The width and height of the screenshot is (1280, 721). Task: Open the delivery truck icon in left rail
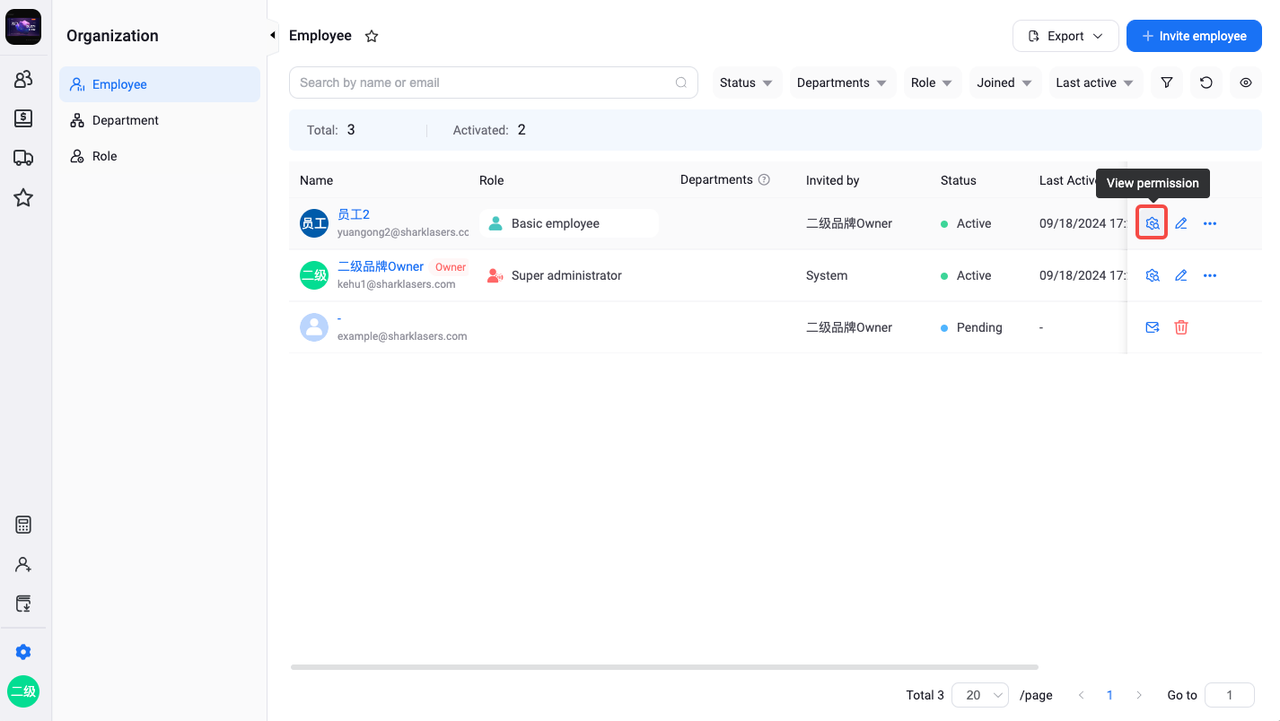(23, 158)
